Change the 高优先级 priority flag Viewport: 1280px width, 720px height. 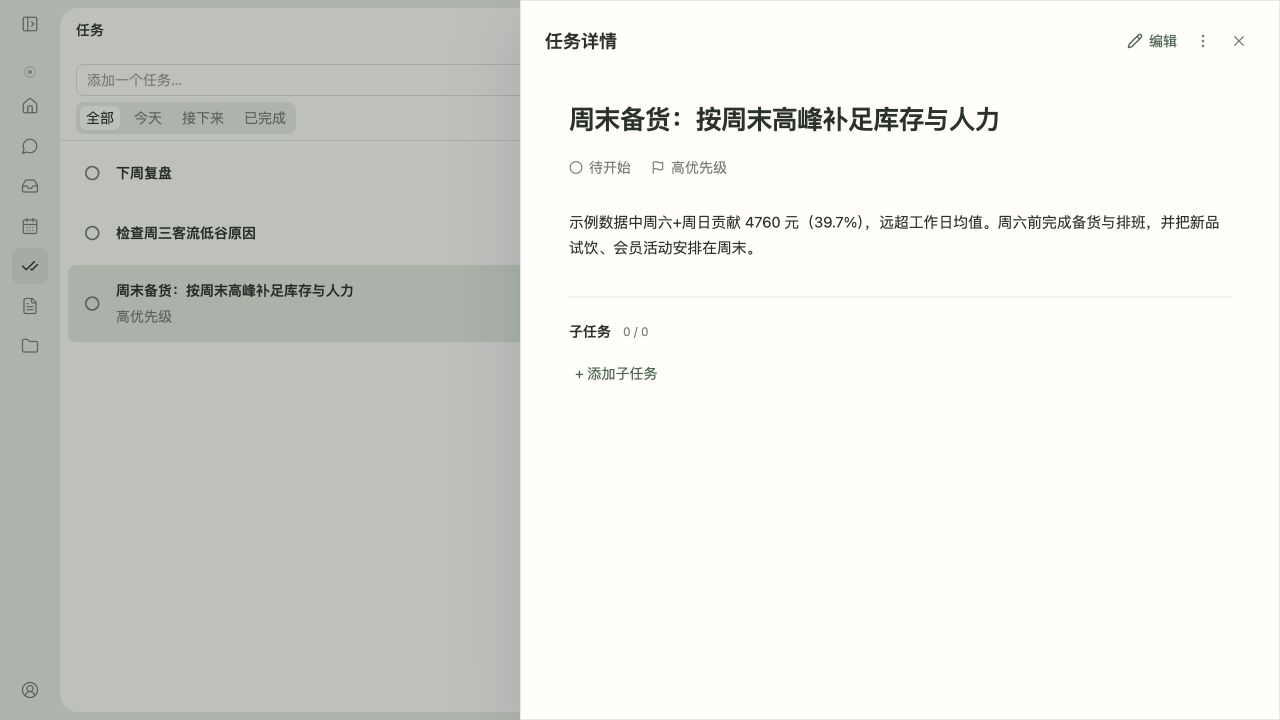coord(689,168)
